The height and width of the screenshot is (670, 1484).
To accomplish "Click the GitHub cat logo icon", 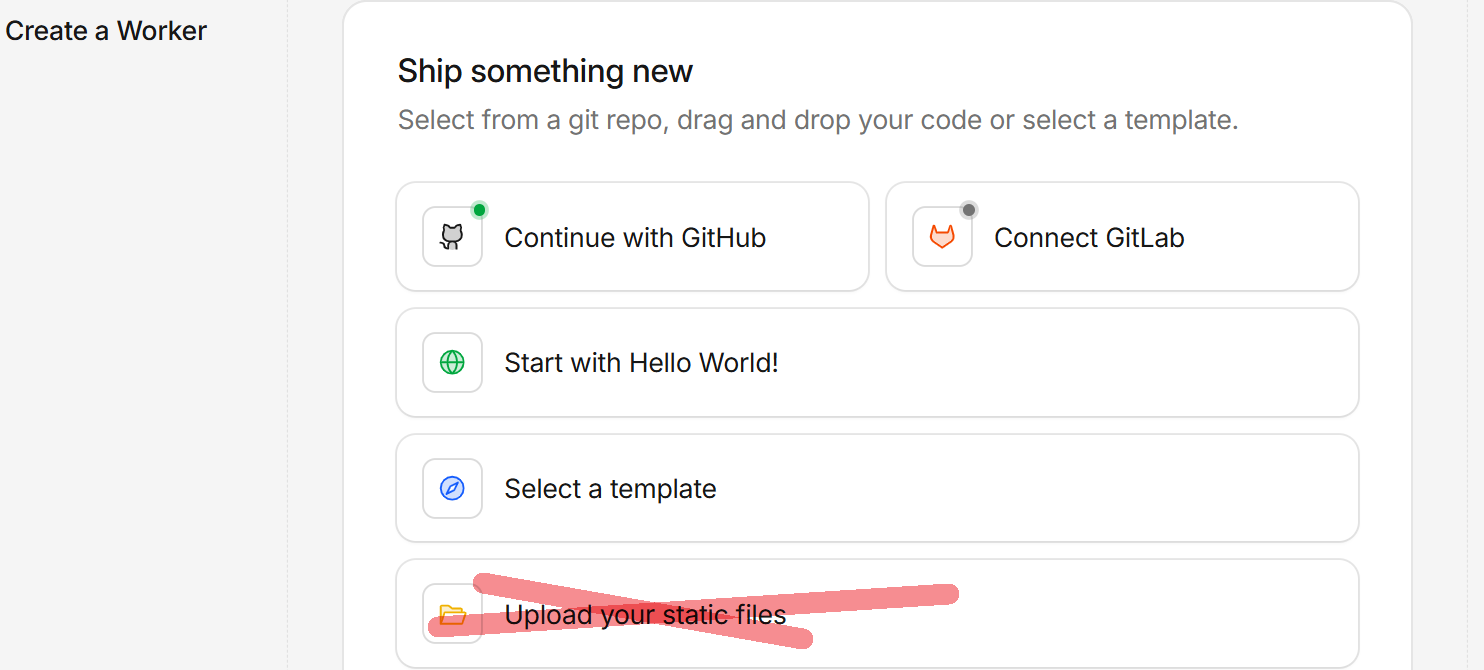I will [452, 237].
